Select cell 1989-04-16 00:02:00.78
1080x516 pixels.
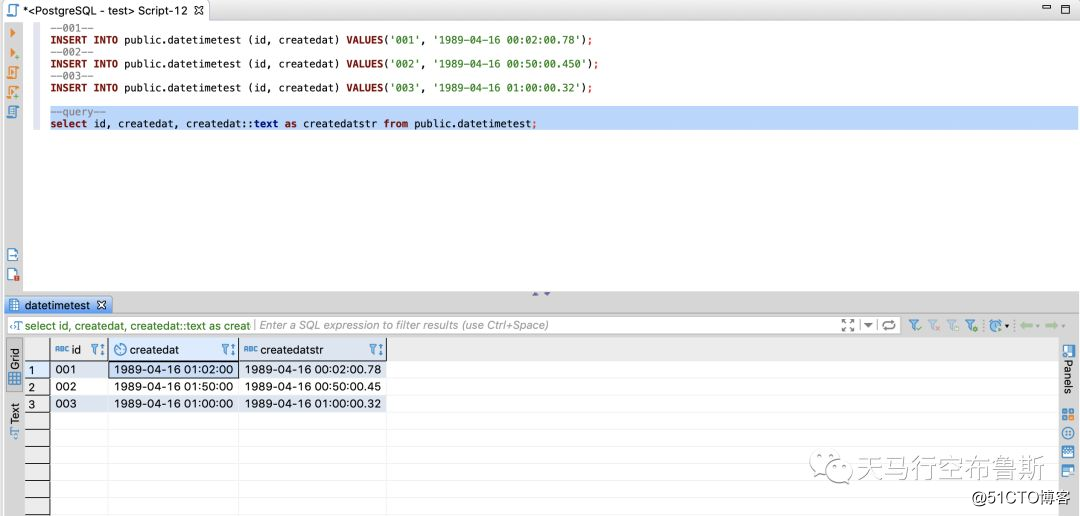[313, 370]
